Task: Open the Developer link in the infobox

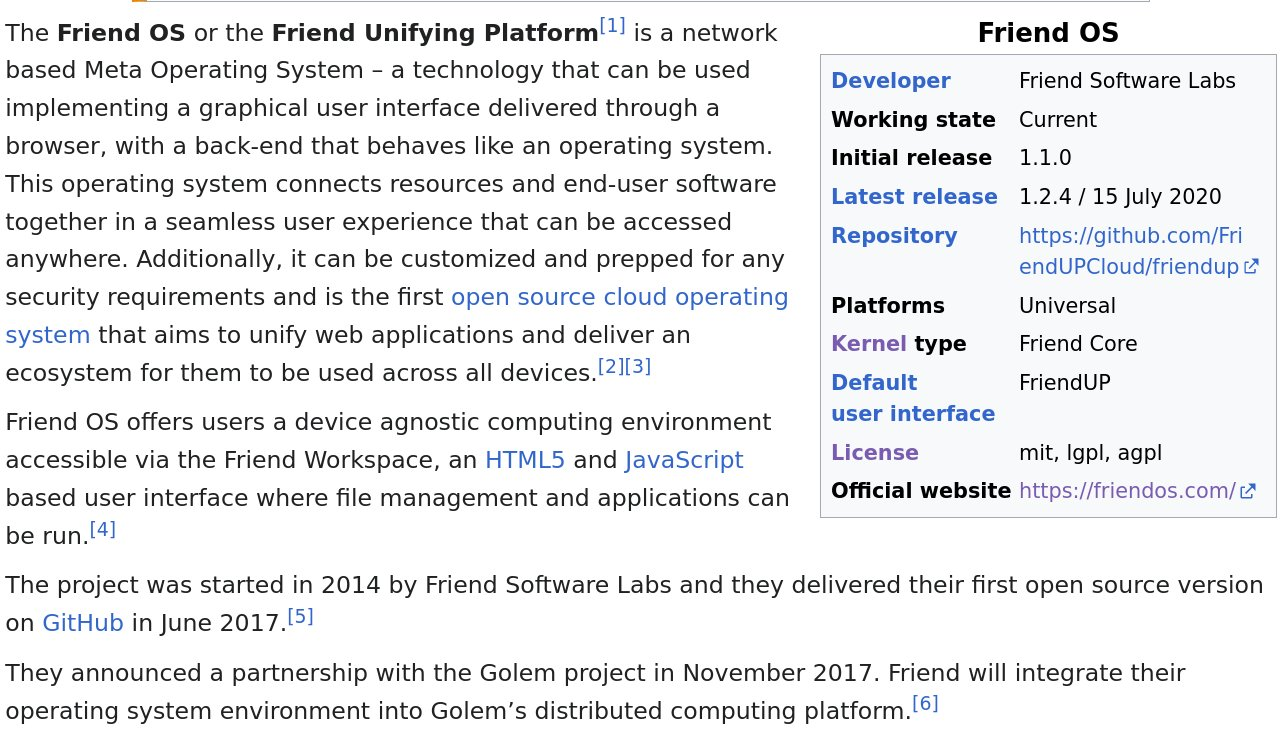Action: click(890, 81)
